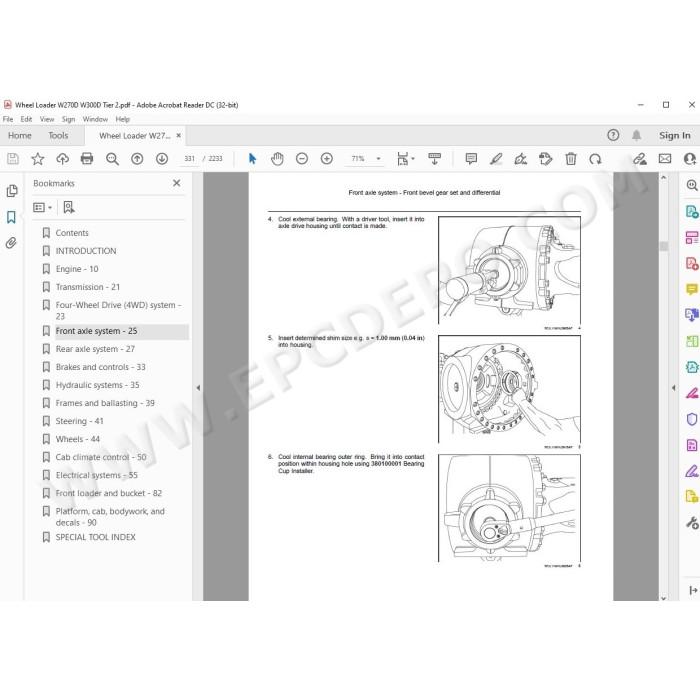Open the View menu
Screen dimensions: 700x700
point(47,119)
